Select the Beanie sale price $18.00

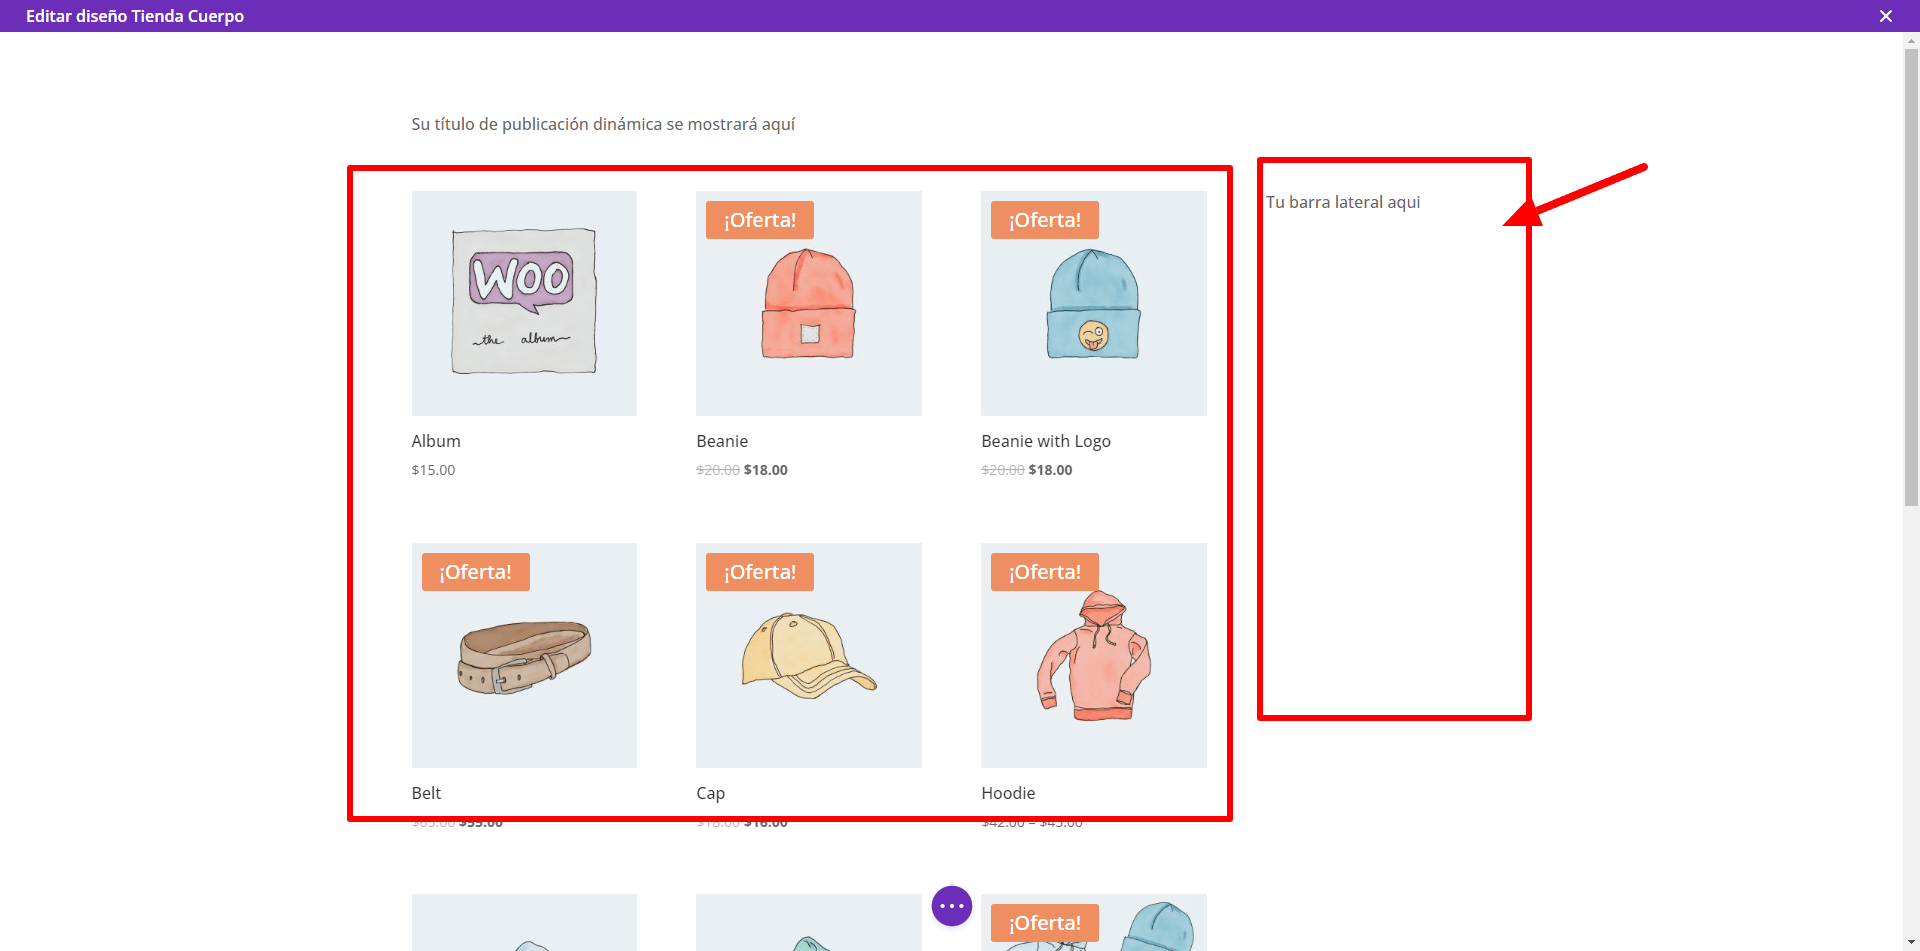pyautogui.click(x=766, y=470)
